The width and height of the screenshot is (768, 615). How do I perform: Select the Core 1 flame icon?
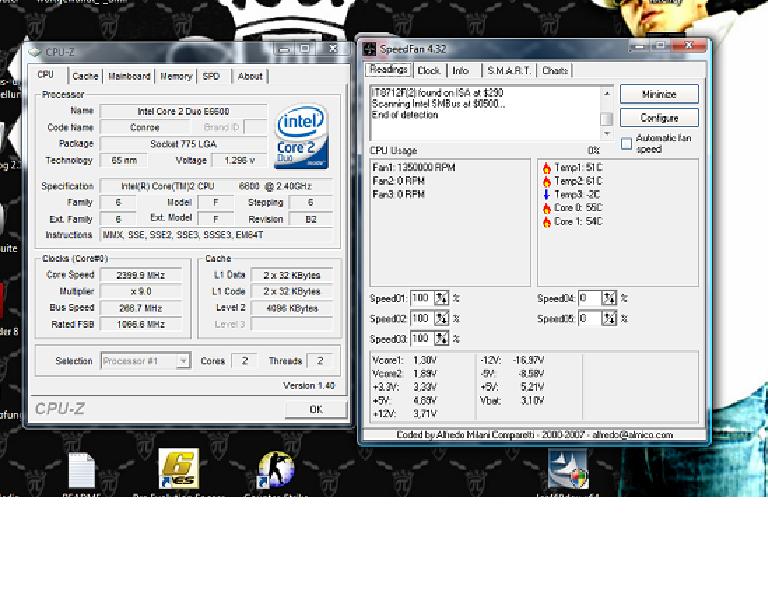(x=547, y=221)
